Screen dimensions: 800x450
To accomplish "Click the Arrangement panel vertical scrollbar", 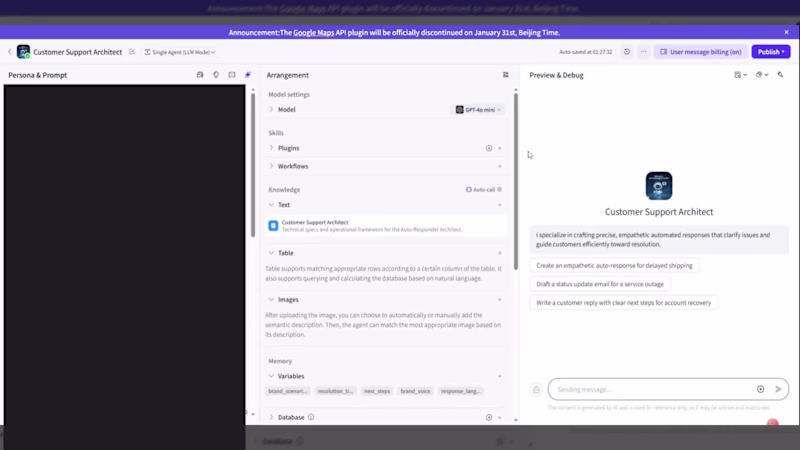I will (x=516, y=181).
